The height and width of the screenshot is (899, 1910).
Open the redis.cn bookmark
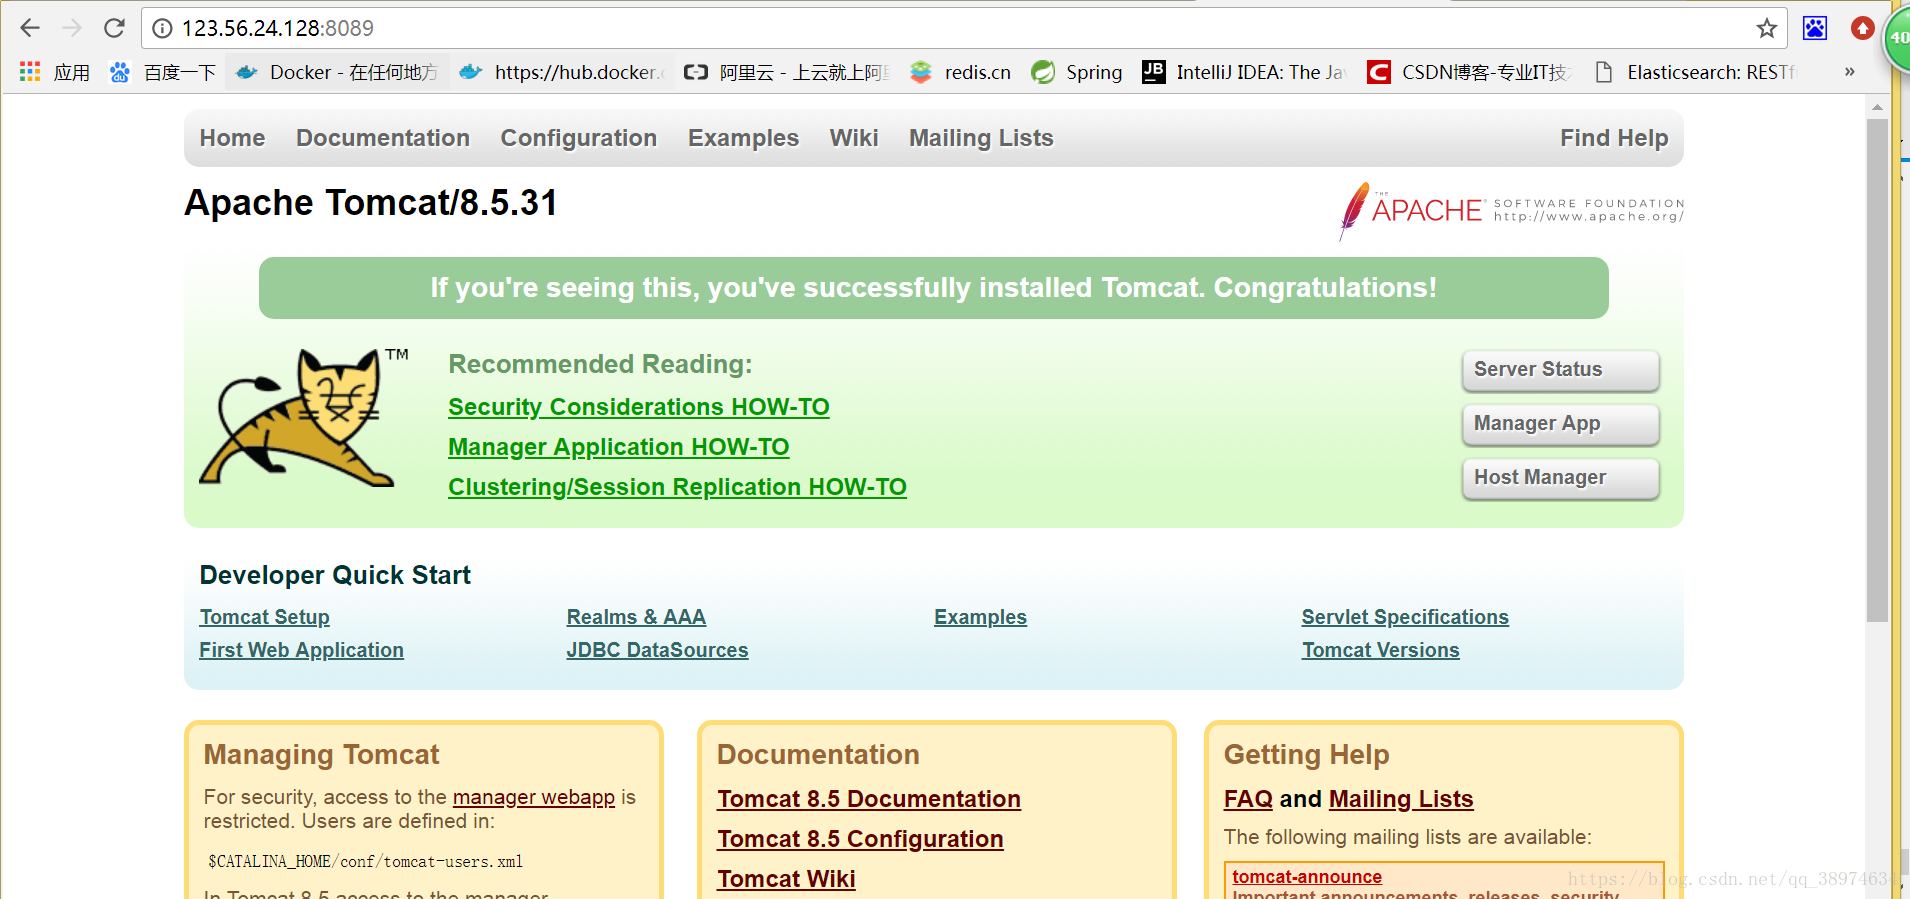pos(960,72)
